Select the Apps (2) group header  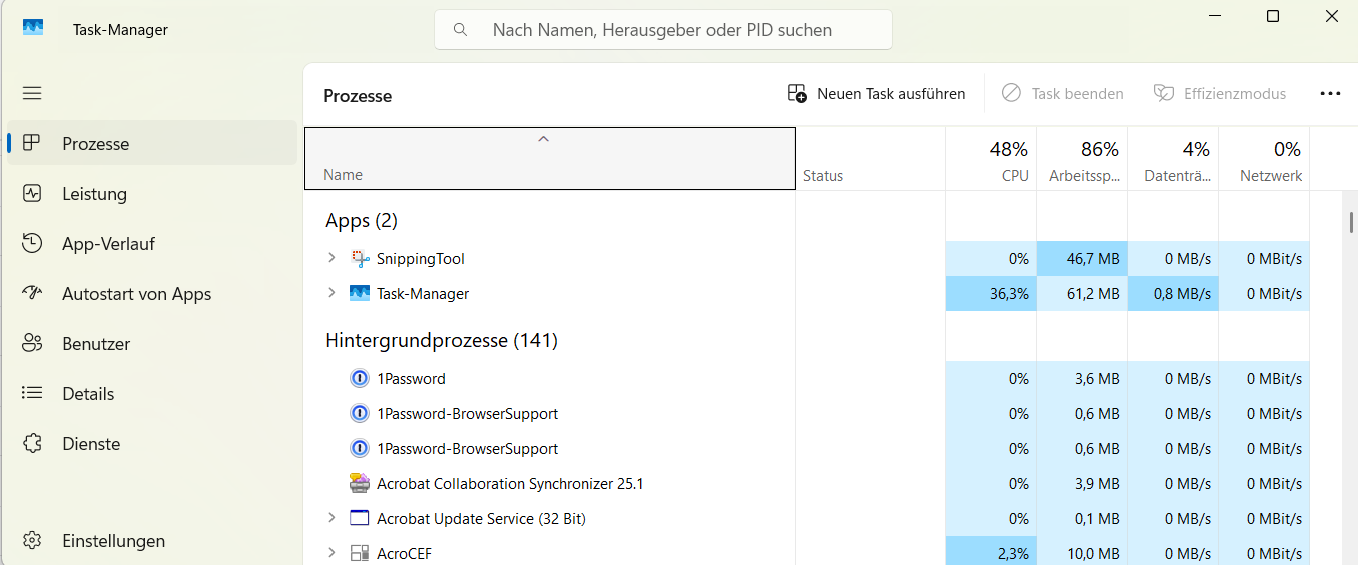click(361, 220)
